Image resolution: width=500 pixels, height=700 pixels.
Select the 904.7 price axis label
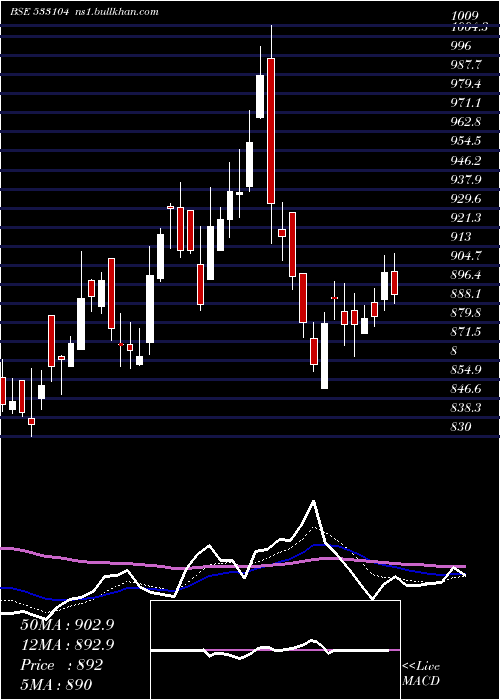click(467, 256)
